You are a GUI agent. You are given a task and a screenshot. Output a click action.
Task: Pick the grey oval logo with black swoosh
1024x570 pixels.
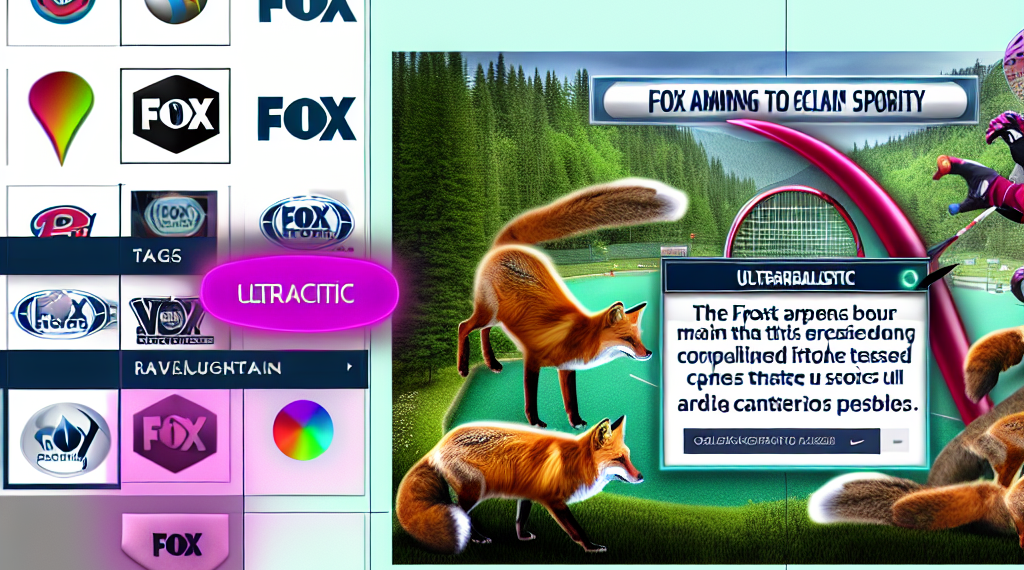coord(64,438)
